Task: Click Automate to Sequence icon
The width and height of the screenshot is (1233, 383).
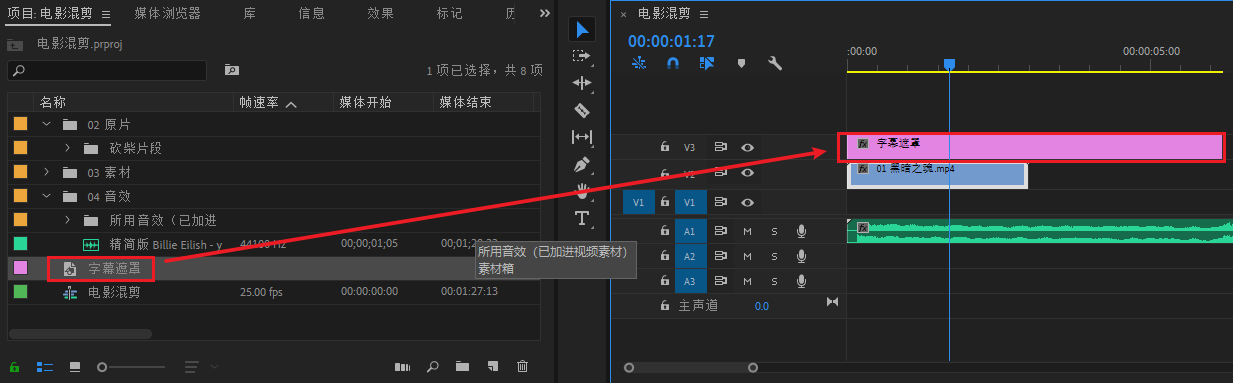Action: pyautogui.click(x=402, y=367)
